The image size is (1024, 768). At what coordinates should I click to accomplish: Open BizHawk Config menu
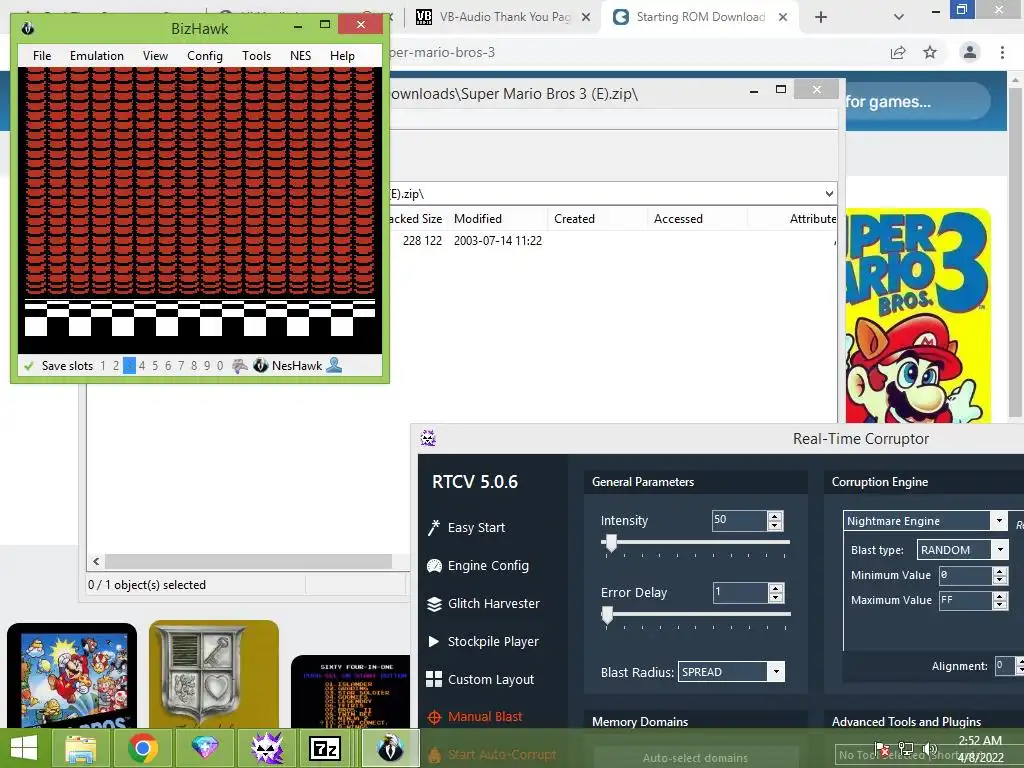(x=204, y=56)
